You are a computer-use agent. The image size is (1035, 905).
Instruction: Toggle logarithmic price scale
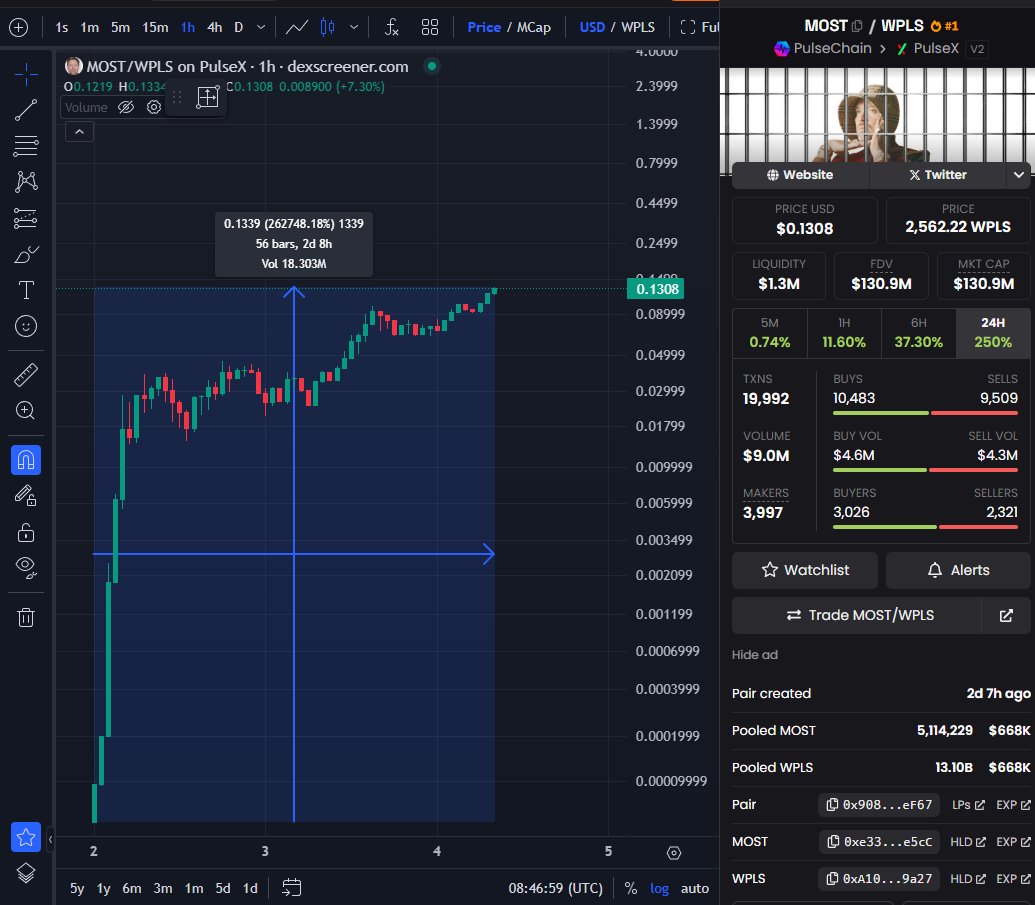click(661, 887)
